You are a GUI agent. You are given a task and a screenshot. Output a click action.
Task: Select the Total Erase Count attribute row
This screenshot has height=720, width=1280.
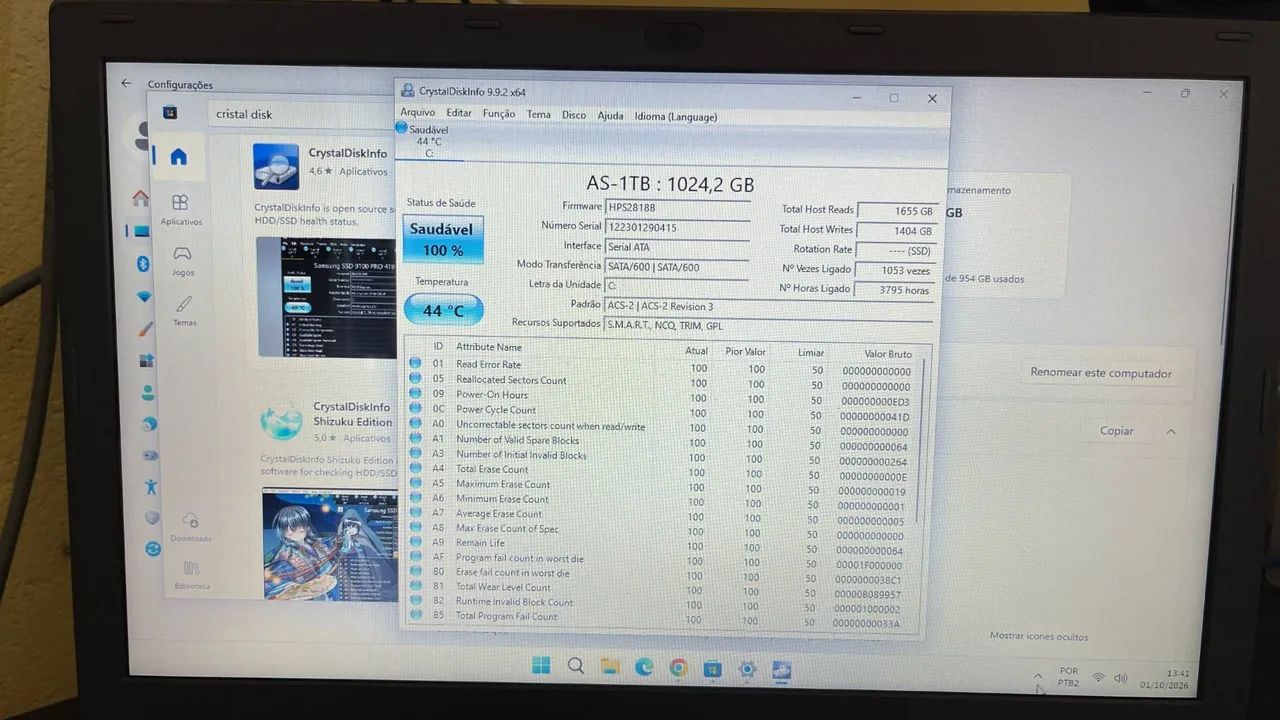pyautogui.click(x=661, y=470)
